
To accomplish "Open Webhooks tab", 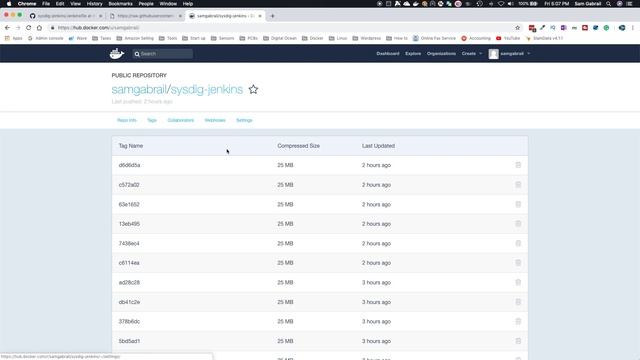I will 215,120.
